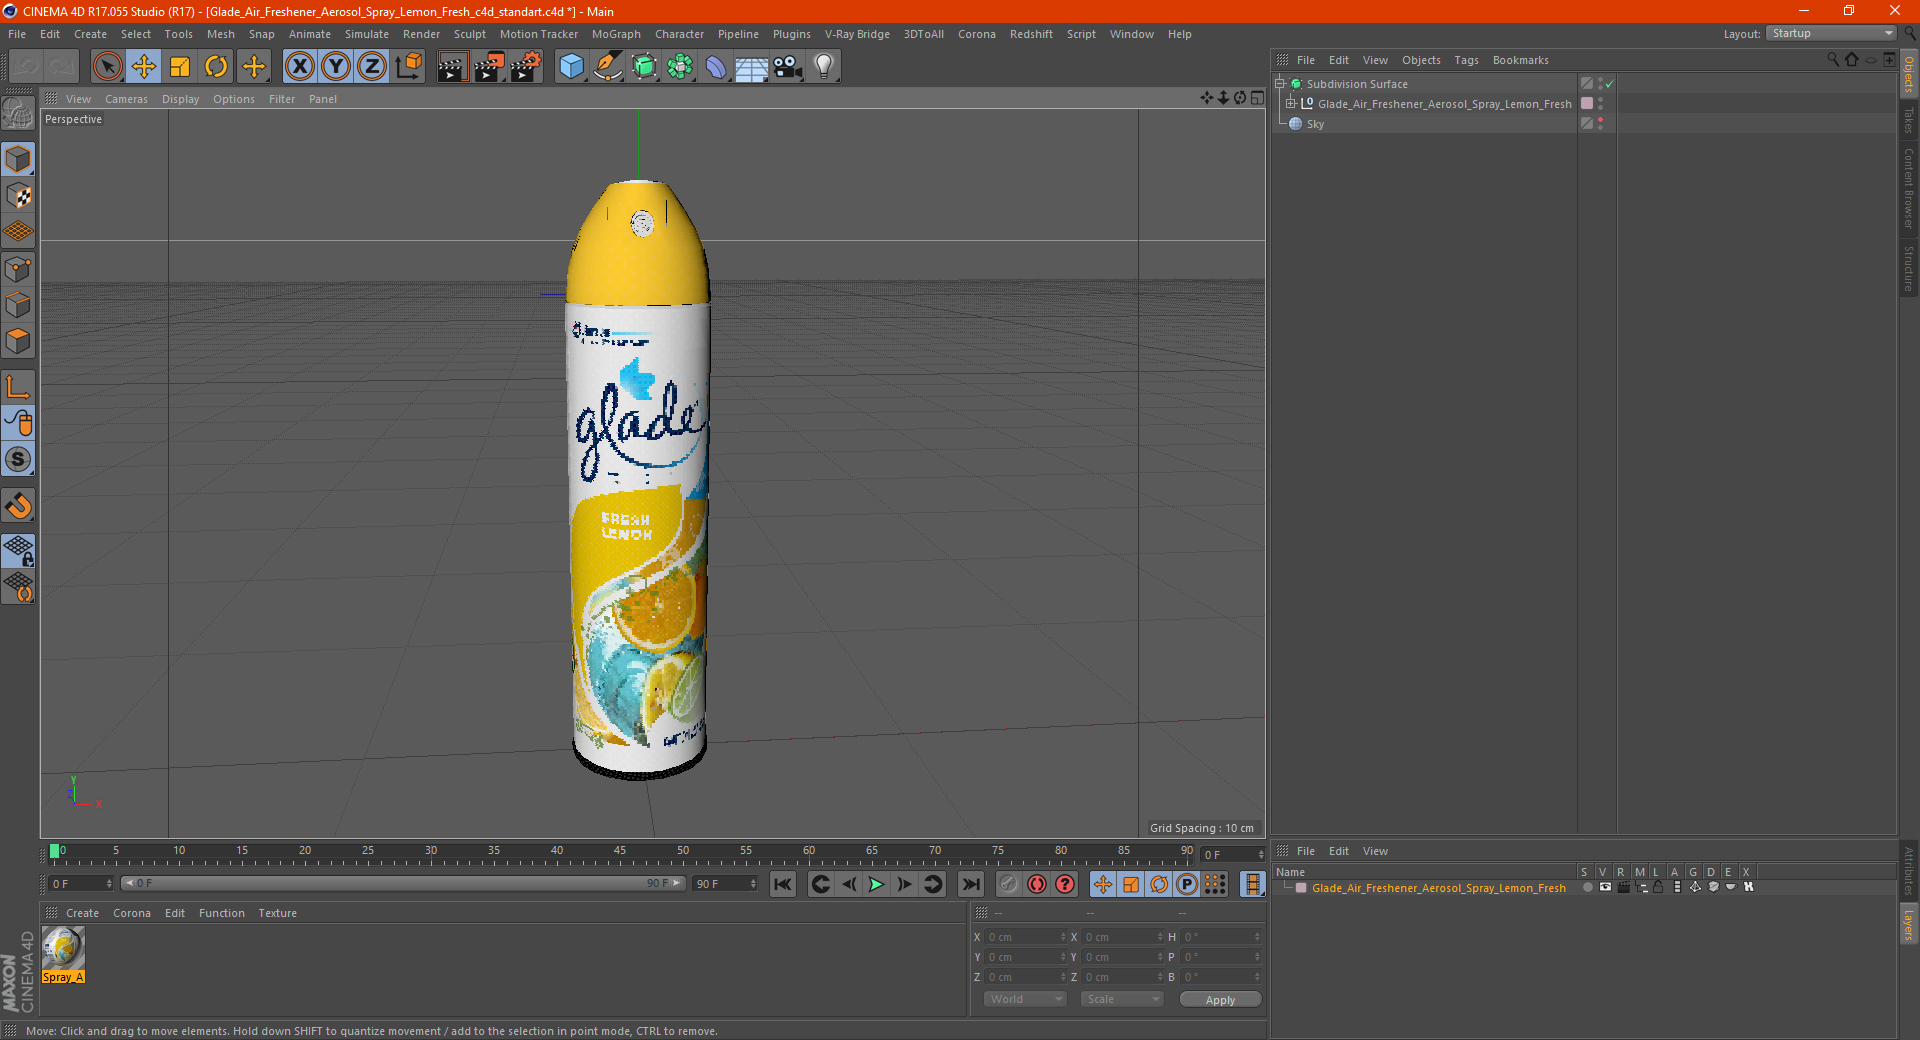Viewport: 1920px width, 1040px height.
Task: Add a Cube primitive object
Action: coord(571,67)
